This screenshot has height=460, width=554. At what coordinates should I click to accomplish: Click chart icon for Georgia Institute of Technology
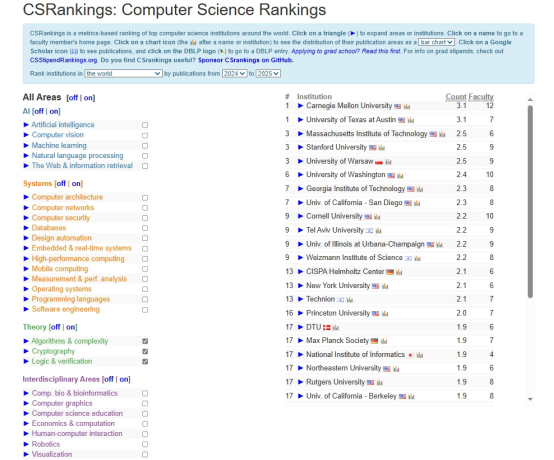click(x=420, y=189)
